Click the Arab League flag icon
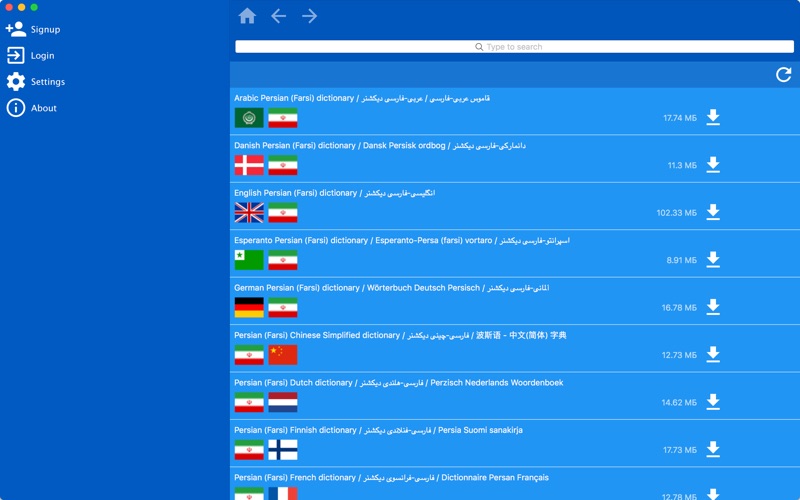The height and width of the screenshot is (500, 800). (x=249, y=118)
